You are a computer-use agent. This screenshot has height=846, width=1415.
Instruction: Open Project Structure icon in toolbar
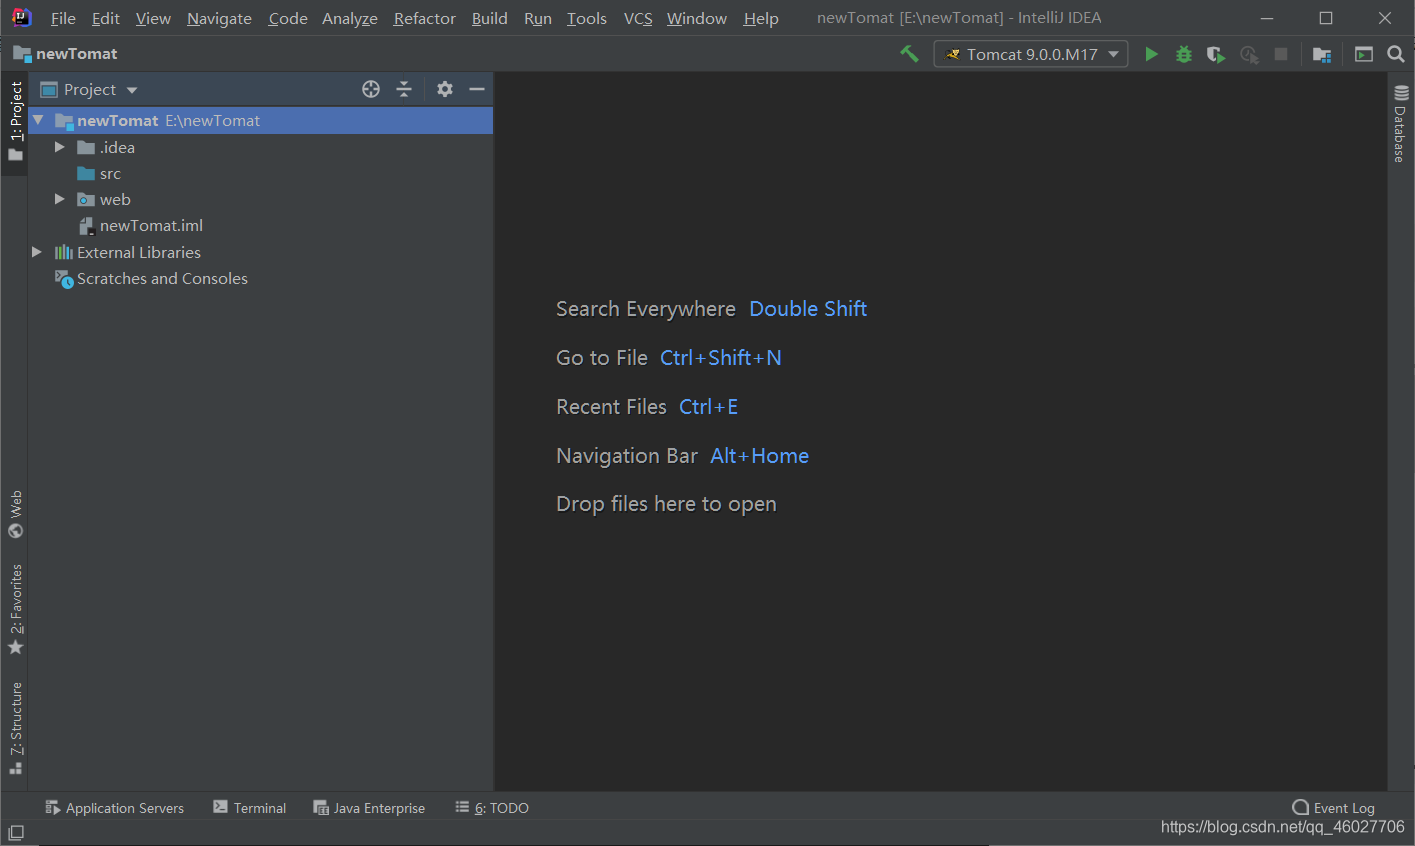pos(1322,54)
